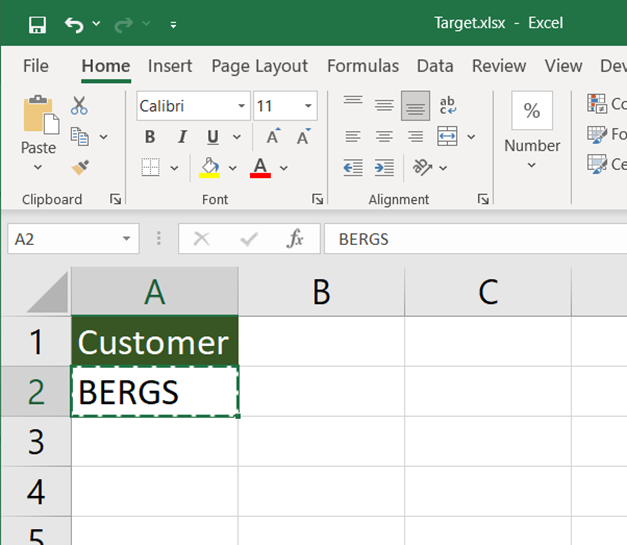627x545 pixels.
Task: Toggle Bottom Align for the cell
Action: 416,105
